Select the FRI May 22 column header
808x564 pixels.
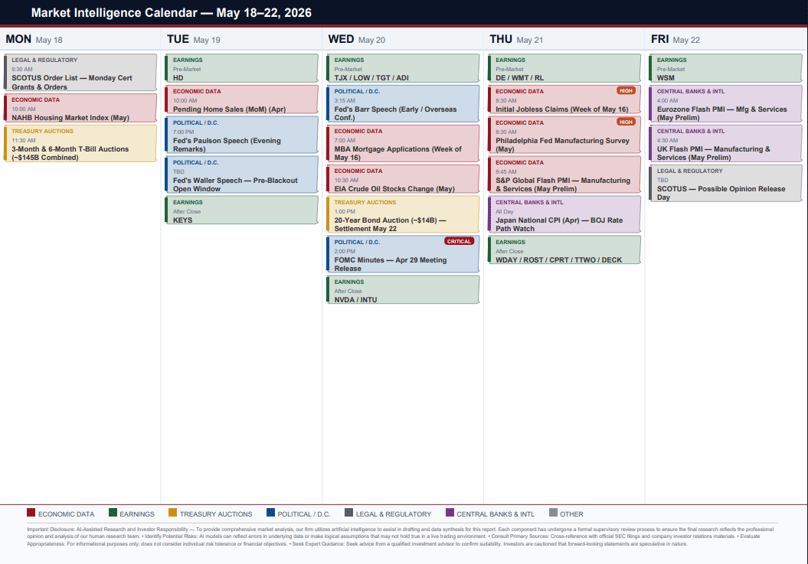click(676, 40)
